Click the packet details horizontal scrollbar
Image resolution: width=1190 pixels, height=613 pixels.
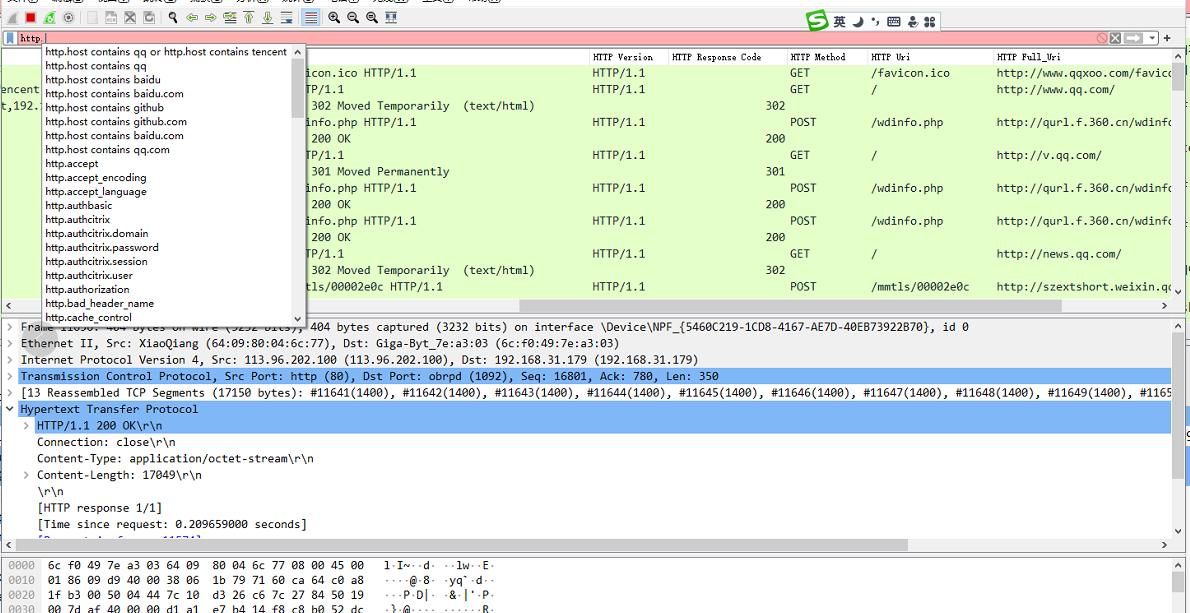pyautogui.click(x=460, y=545)
